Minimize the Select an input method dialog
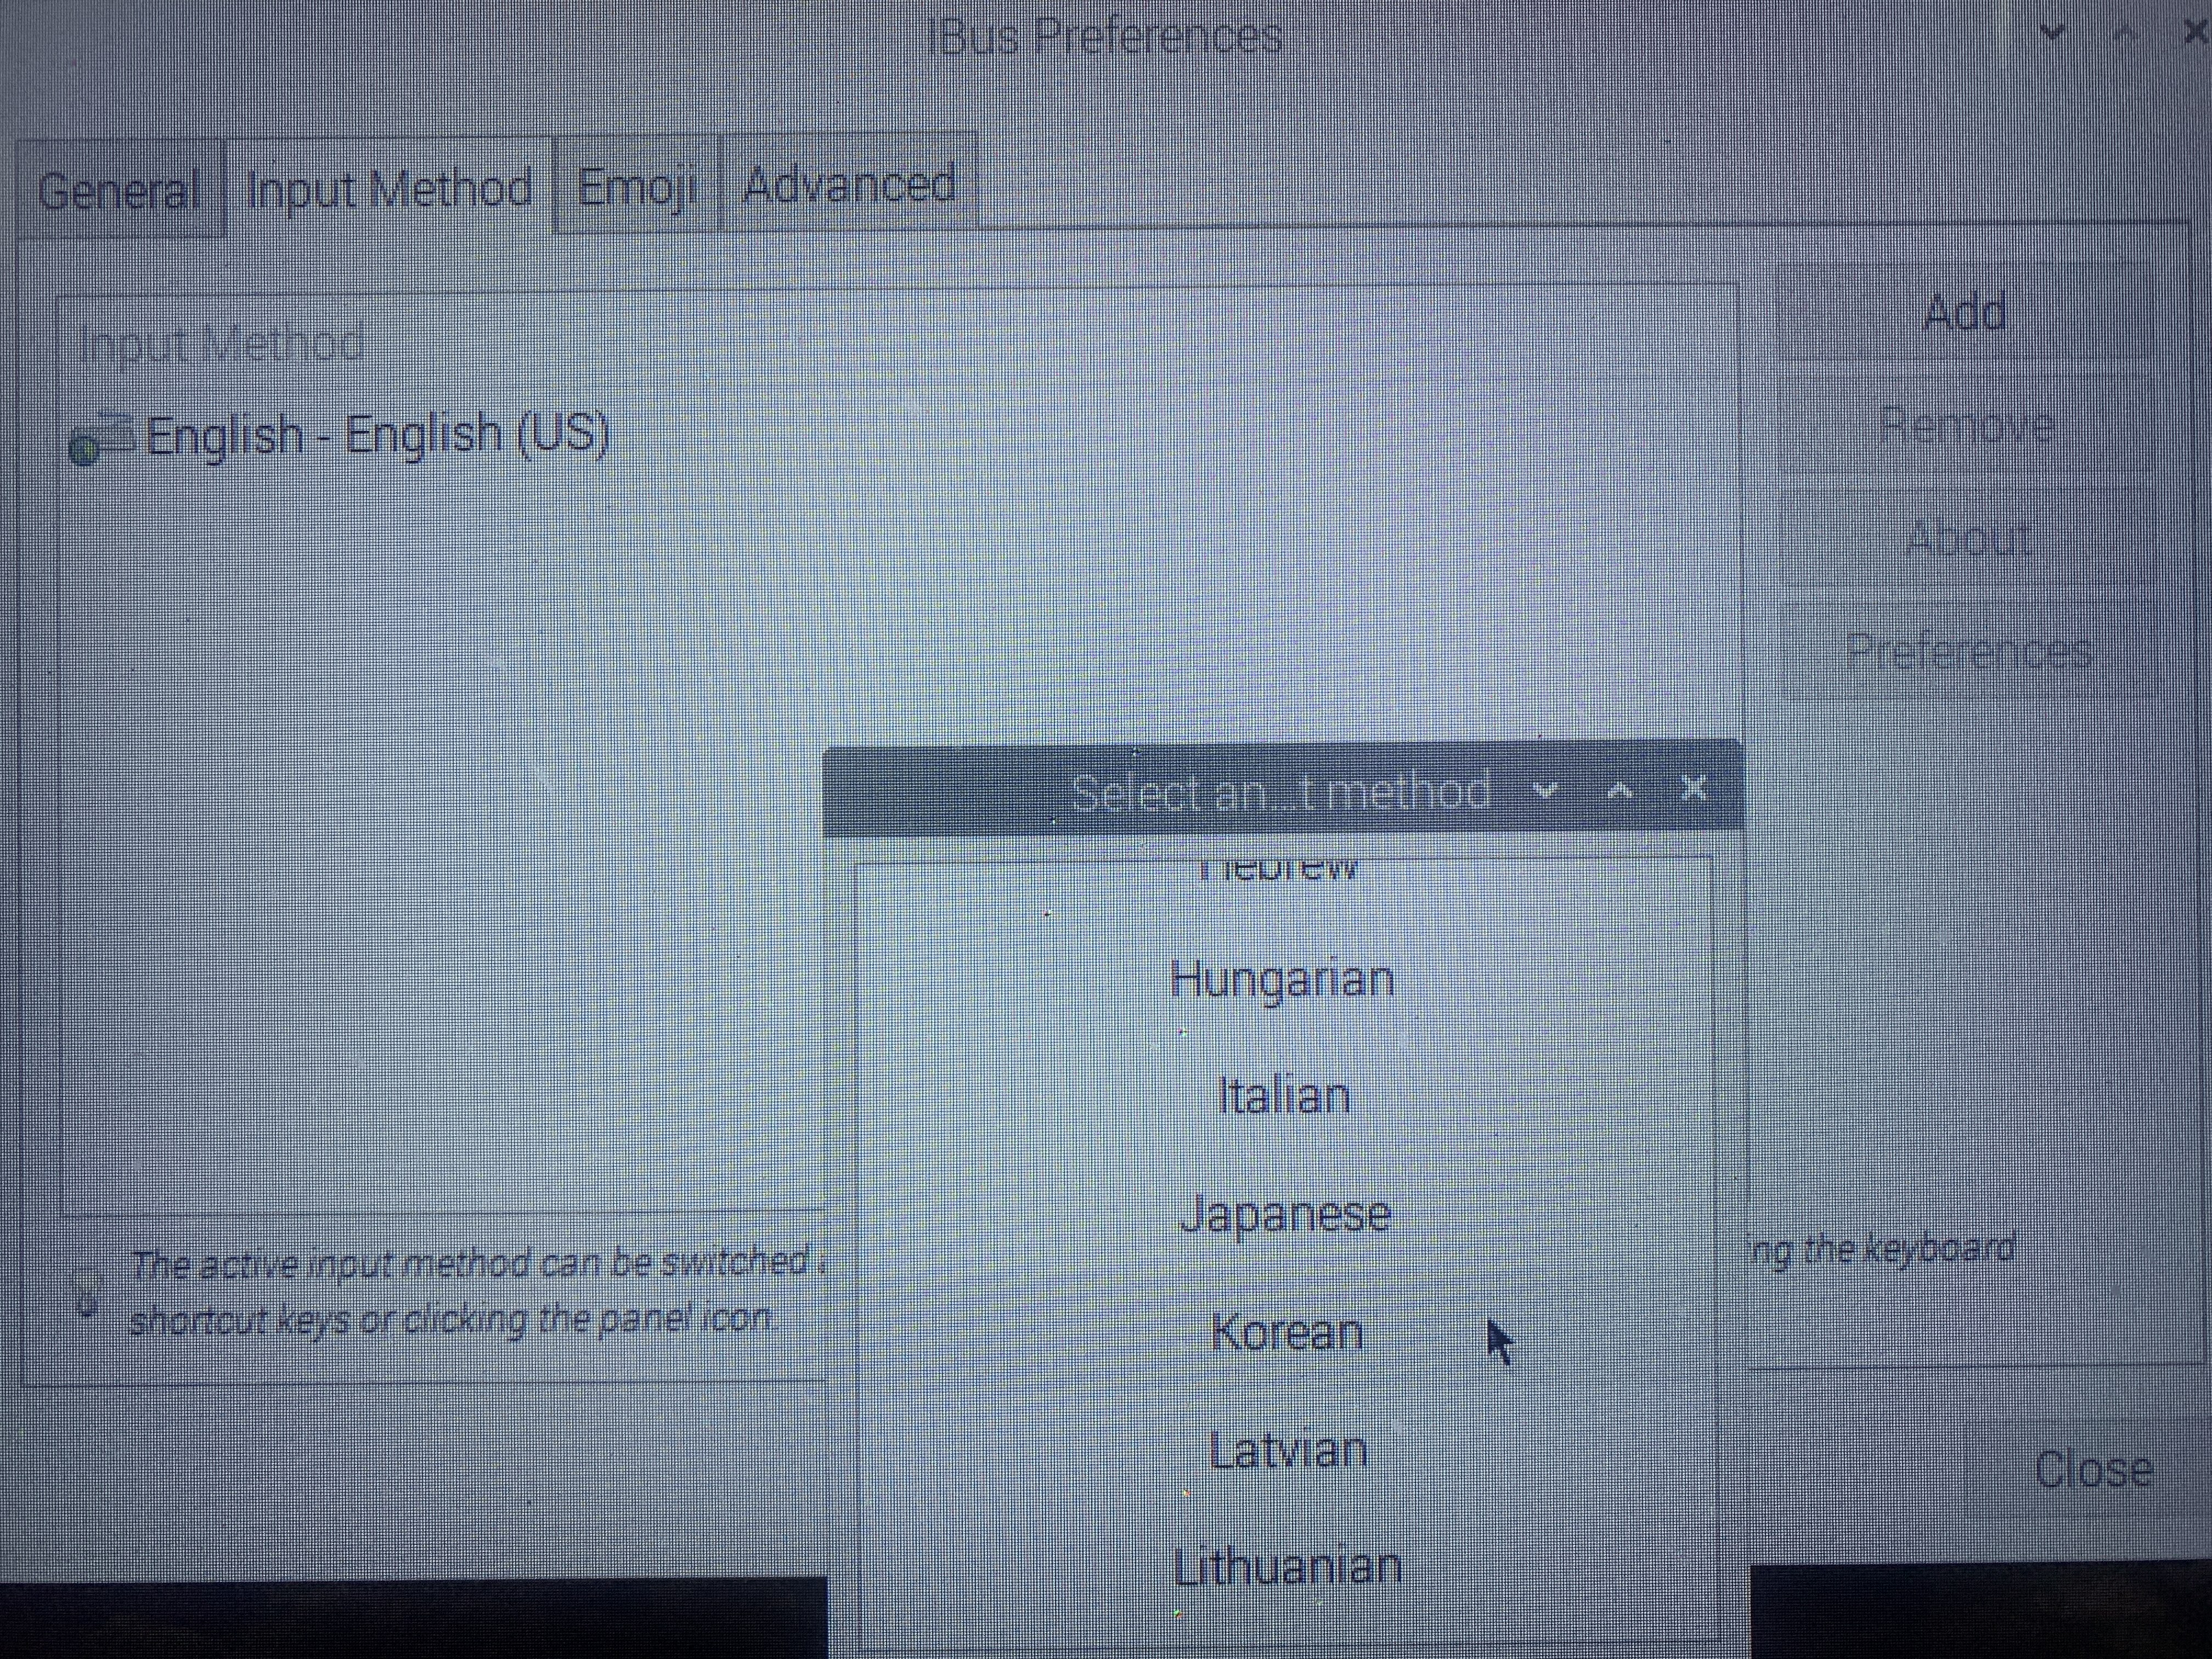Screen dimensions: 2212x1659 (1546, 791)
